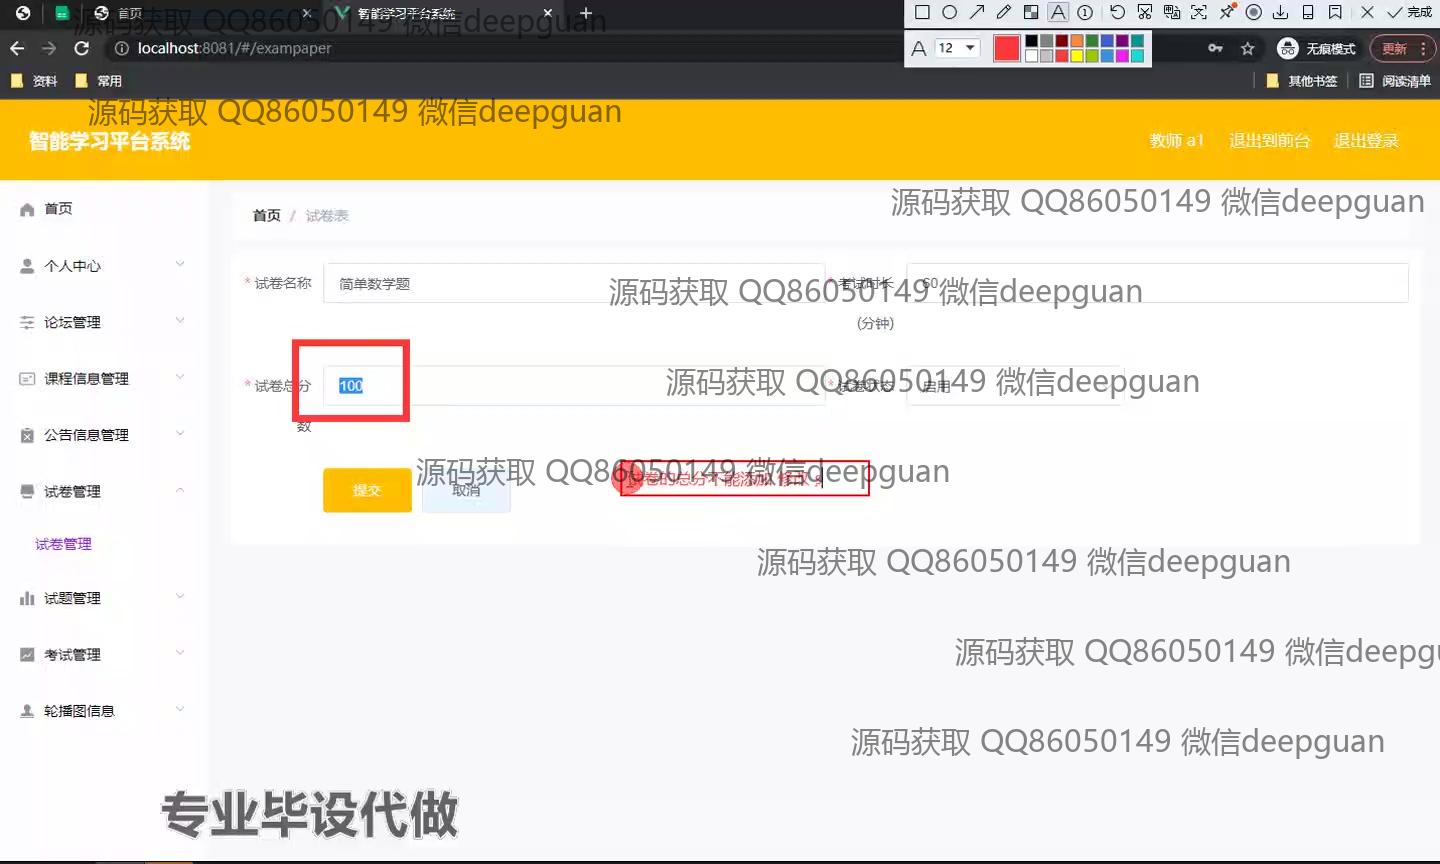Click the 首页 breadcrumb link
1440x864 pixels.
(267, 215)
